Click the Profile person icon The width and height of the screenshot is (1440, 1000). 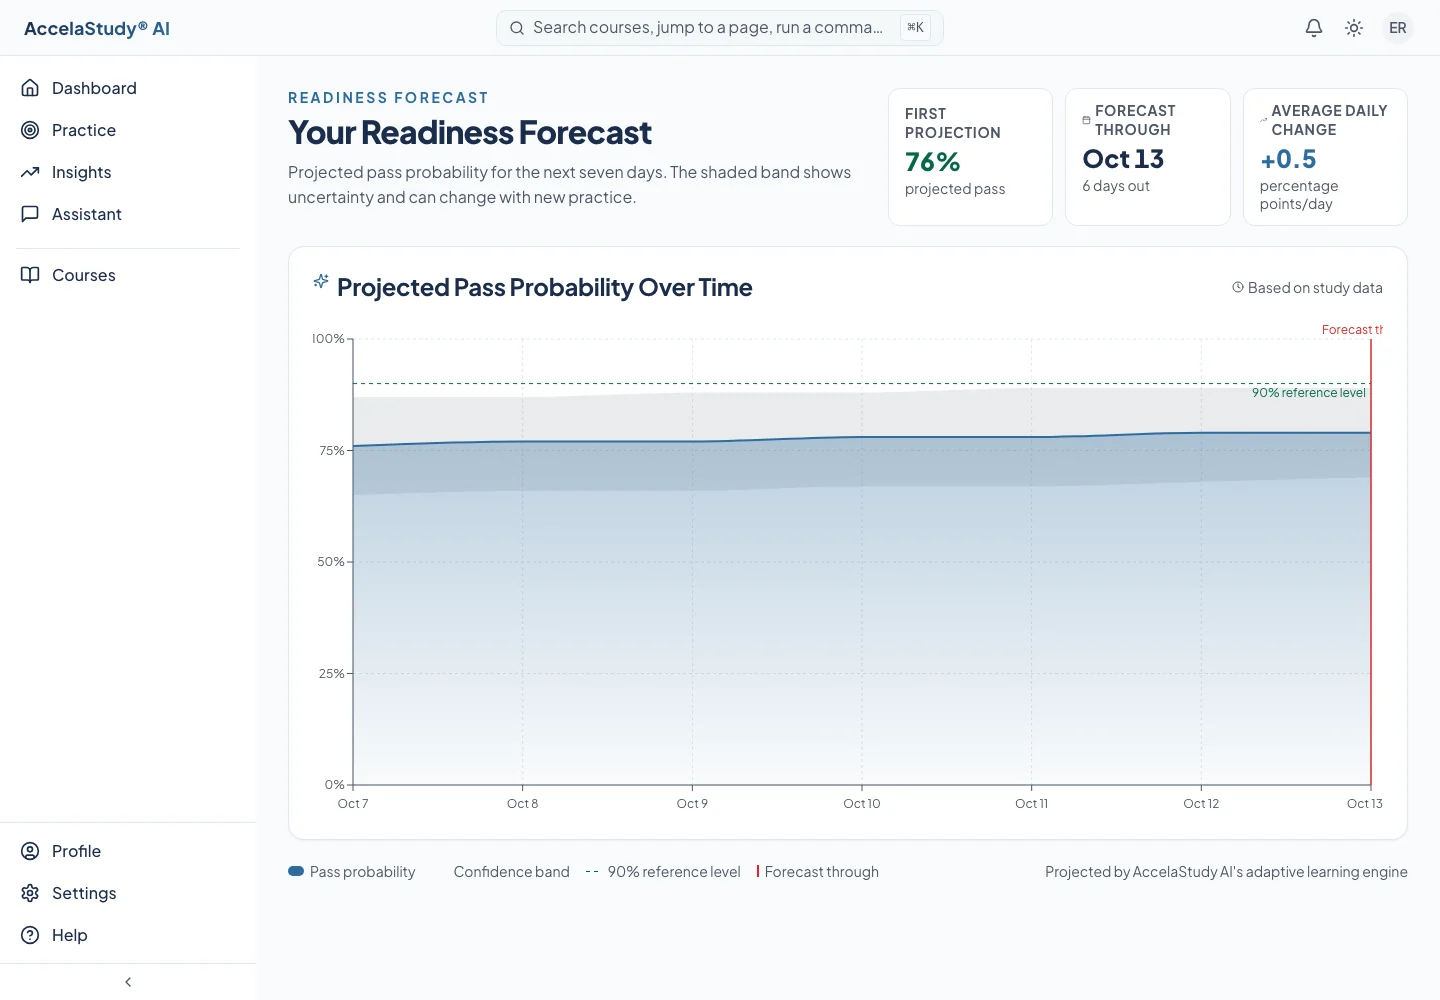tap(30, 851)
